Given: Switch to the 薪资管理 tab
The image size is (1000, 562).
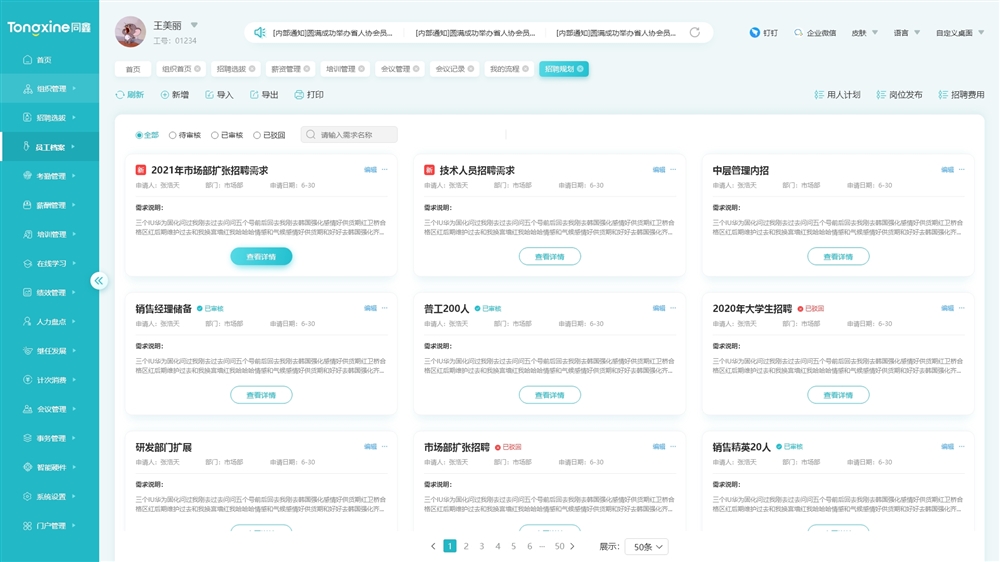Looking at the screenshot, I should click(286, 69).
